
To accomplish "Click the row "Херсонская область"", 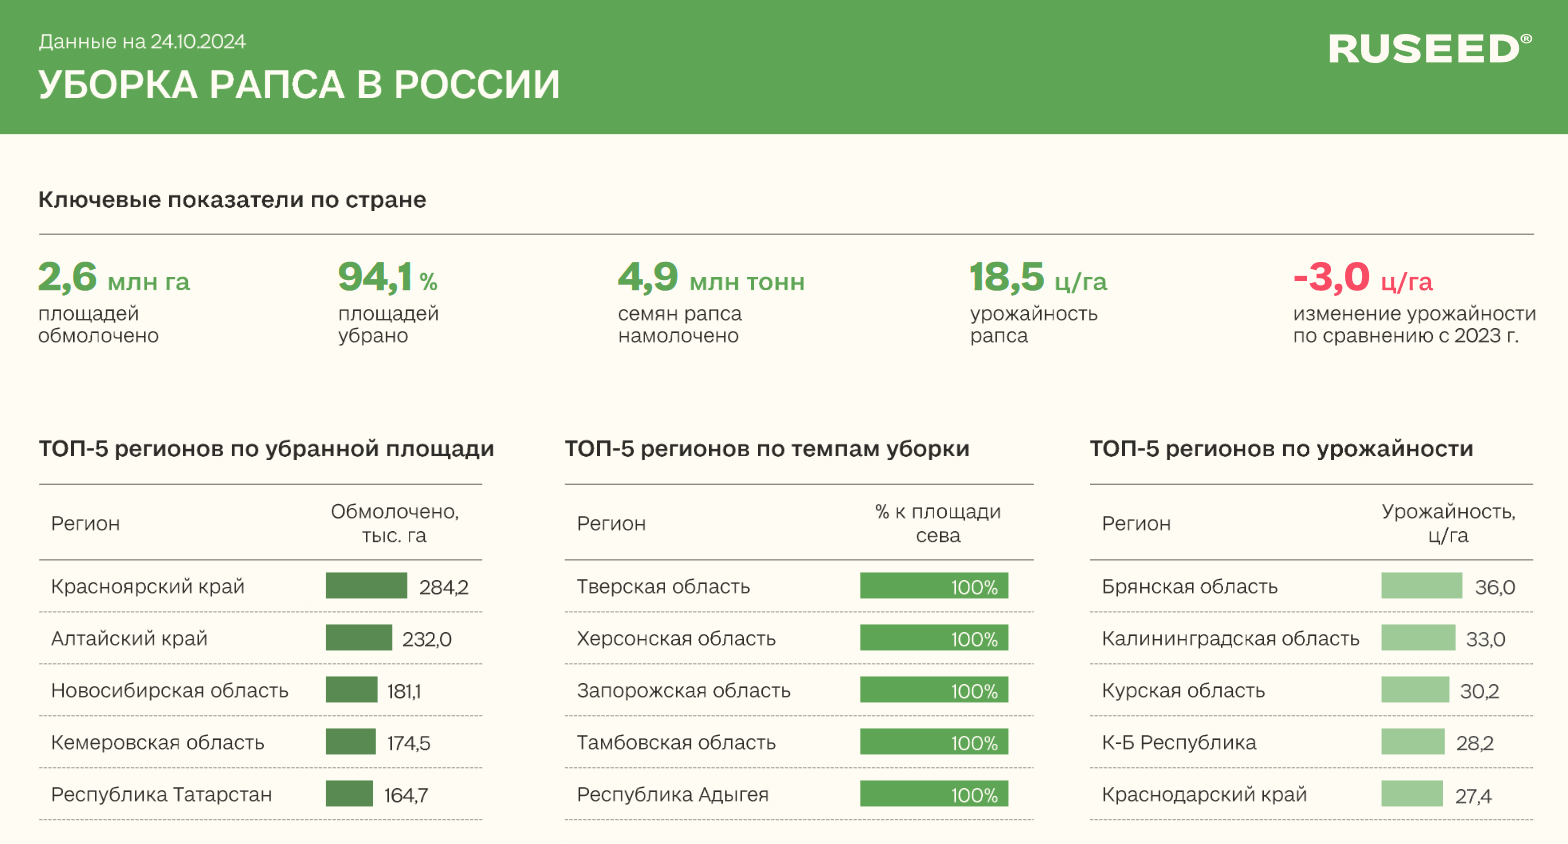I will click(x=799, y=639).
